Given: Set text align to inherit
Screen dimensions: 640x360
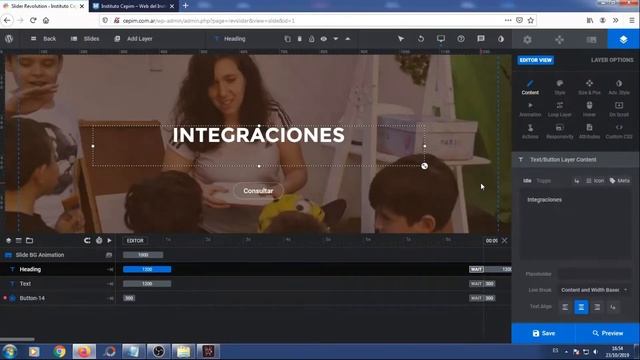Looking at the screenshot, I should [x=613, y=307].
